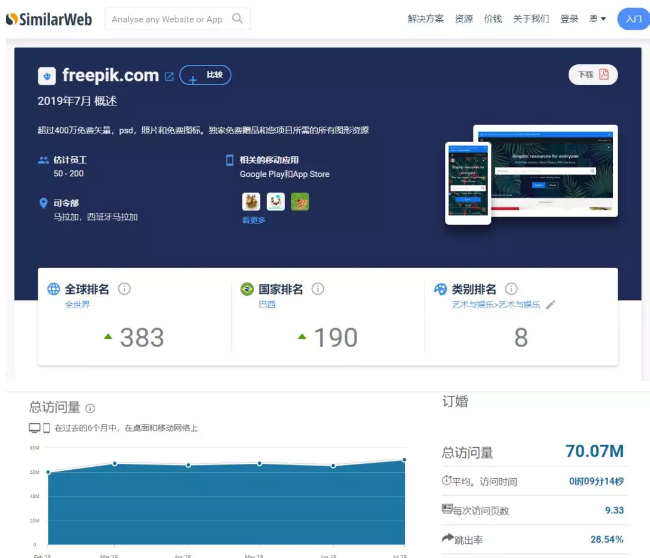Show info for 总访问量 chart heading

coord(90,408)
